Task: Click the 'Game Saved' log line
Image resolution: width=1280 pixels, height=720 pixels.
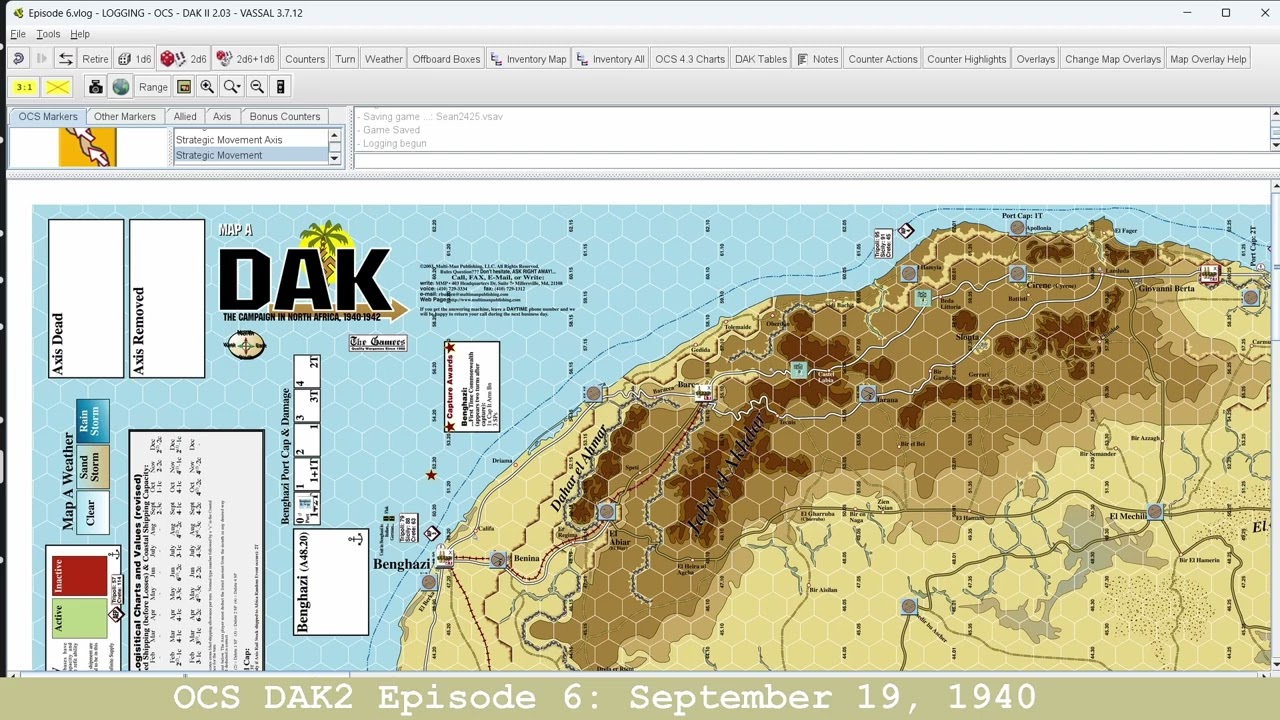Action: coord(391,130)
